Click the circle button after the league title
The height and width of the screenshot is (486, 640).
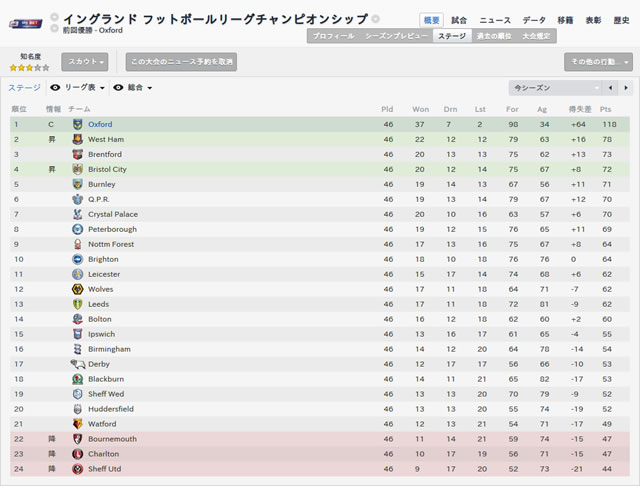coord(376,19)
